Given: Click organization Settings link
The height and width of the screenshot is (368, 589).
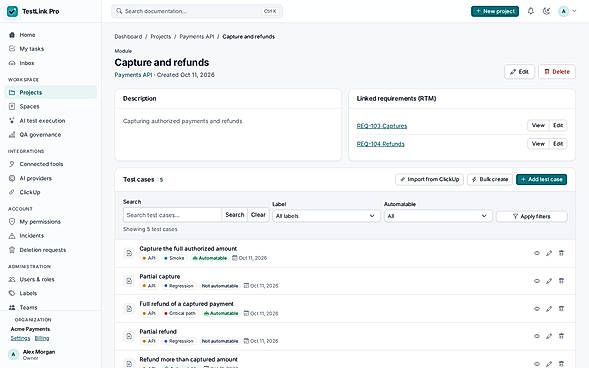Looking at the screenshot, I should [20, 338].
